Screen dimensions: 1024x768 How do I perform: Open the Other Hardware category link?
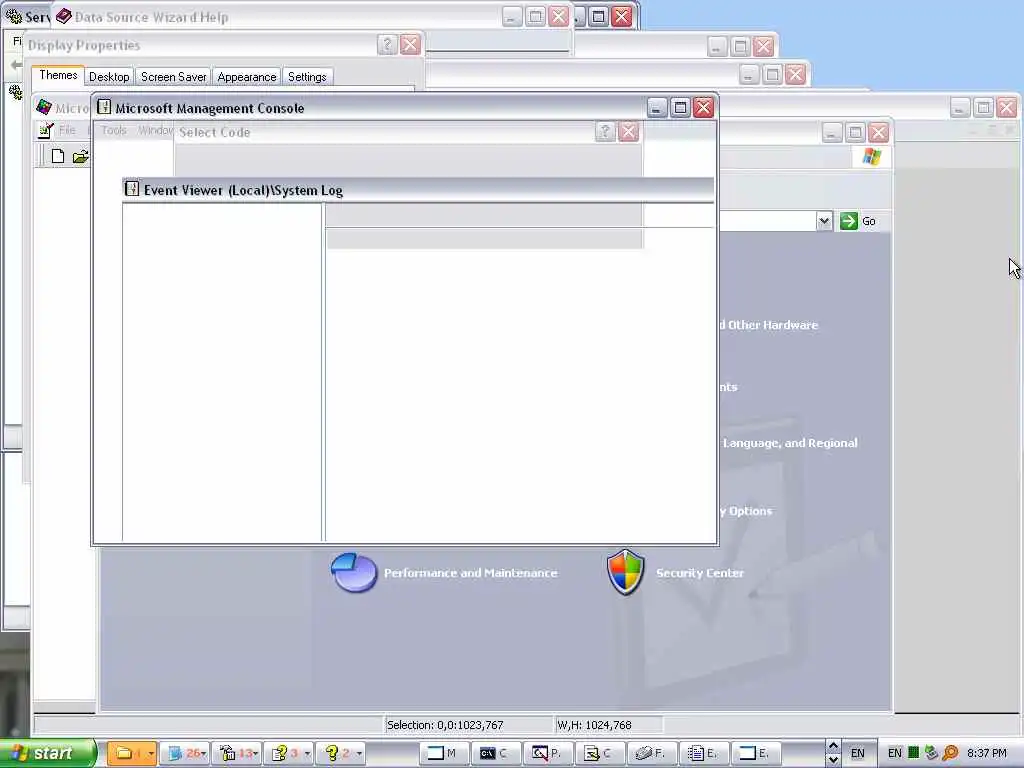[x=769, y=325]
